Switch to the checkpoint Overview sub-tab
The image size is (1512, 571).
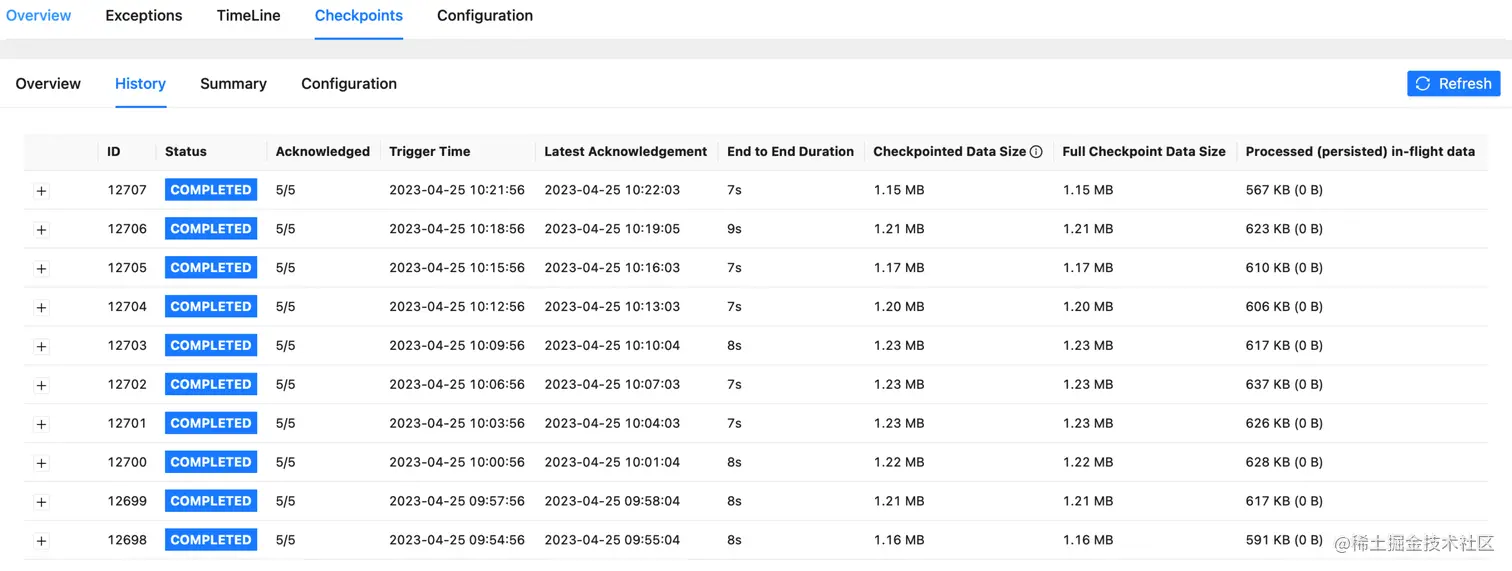[48, 84]
